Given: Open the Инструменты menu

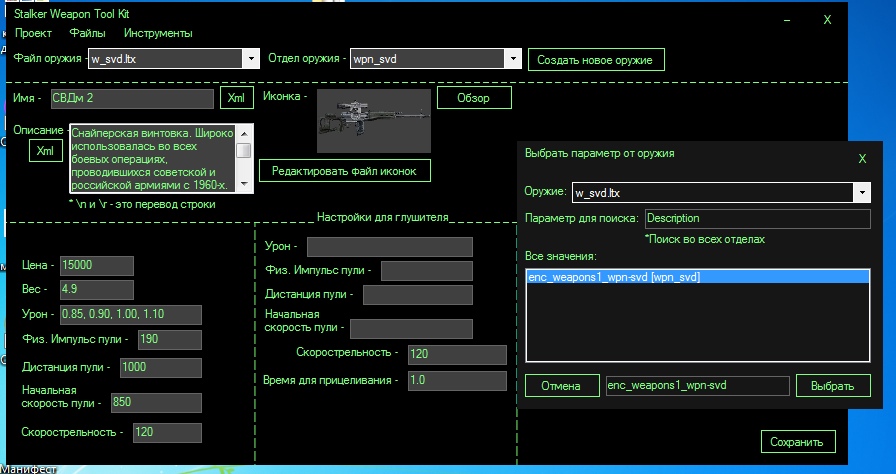Looking at the screenshot, I should [158, 33].
